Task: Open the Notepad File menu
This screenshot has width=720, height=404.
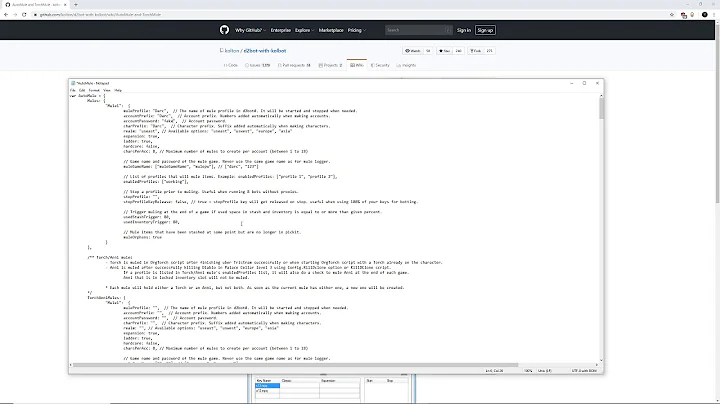Action: click(x=73, y=90)
